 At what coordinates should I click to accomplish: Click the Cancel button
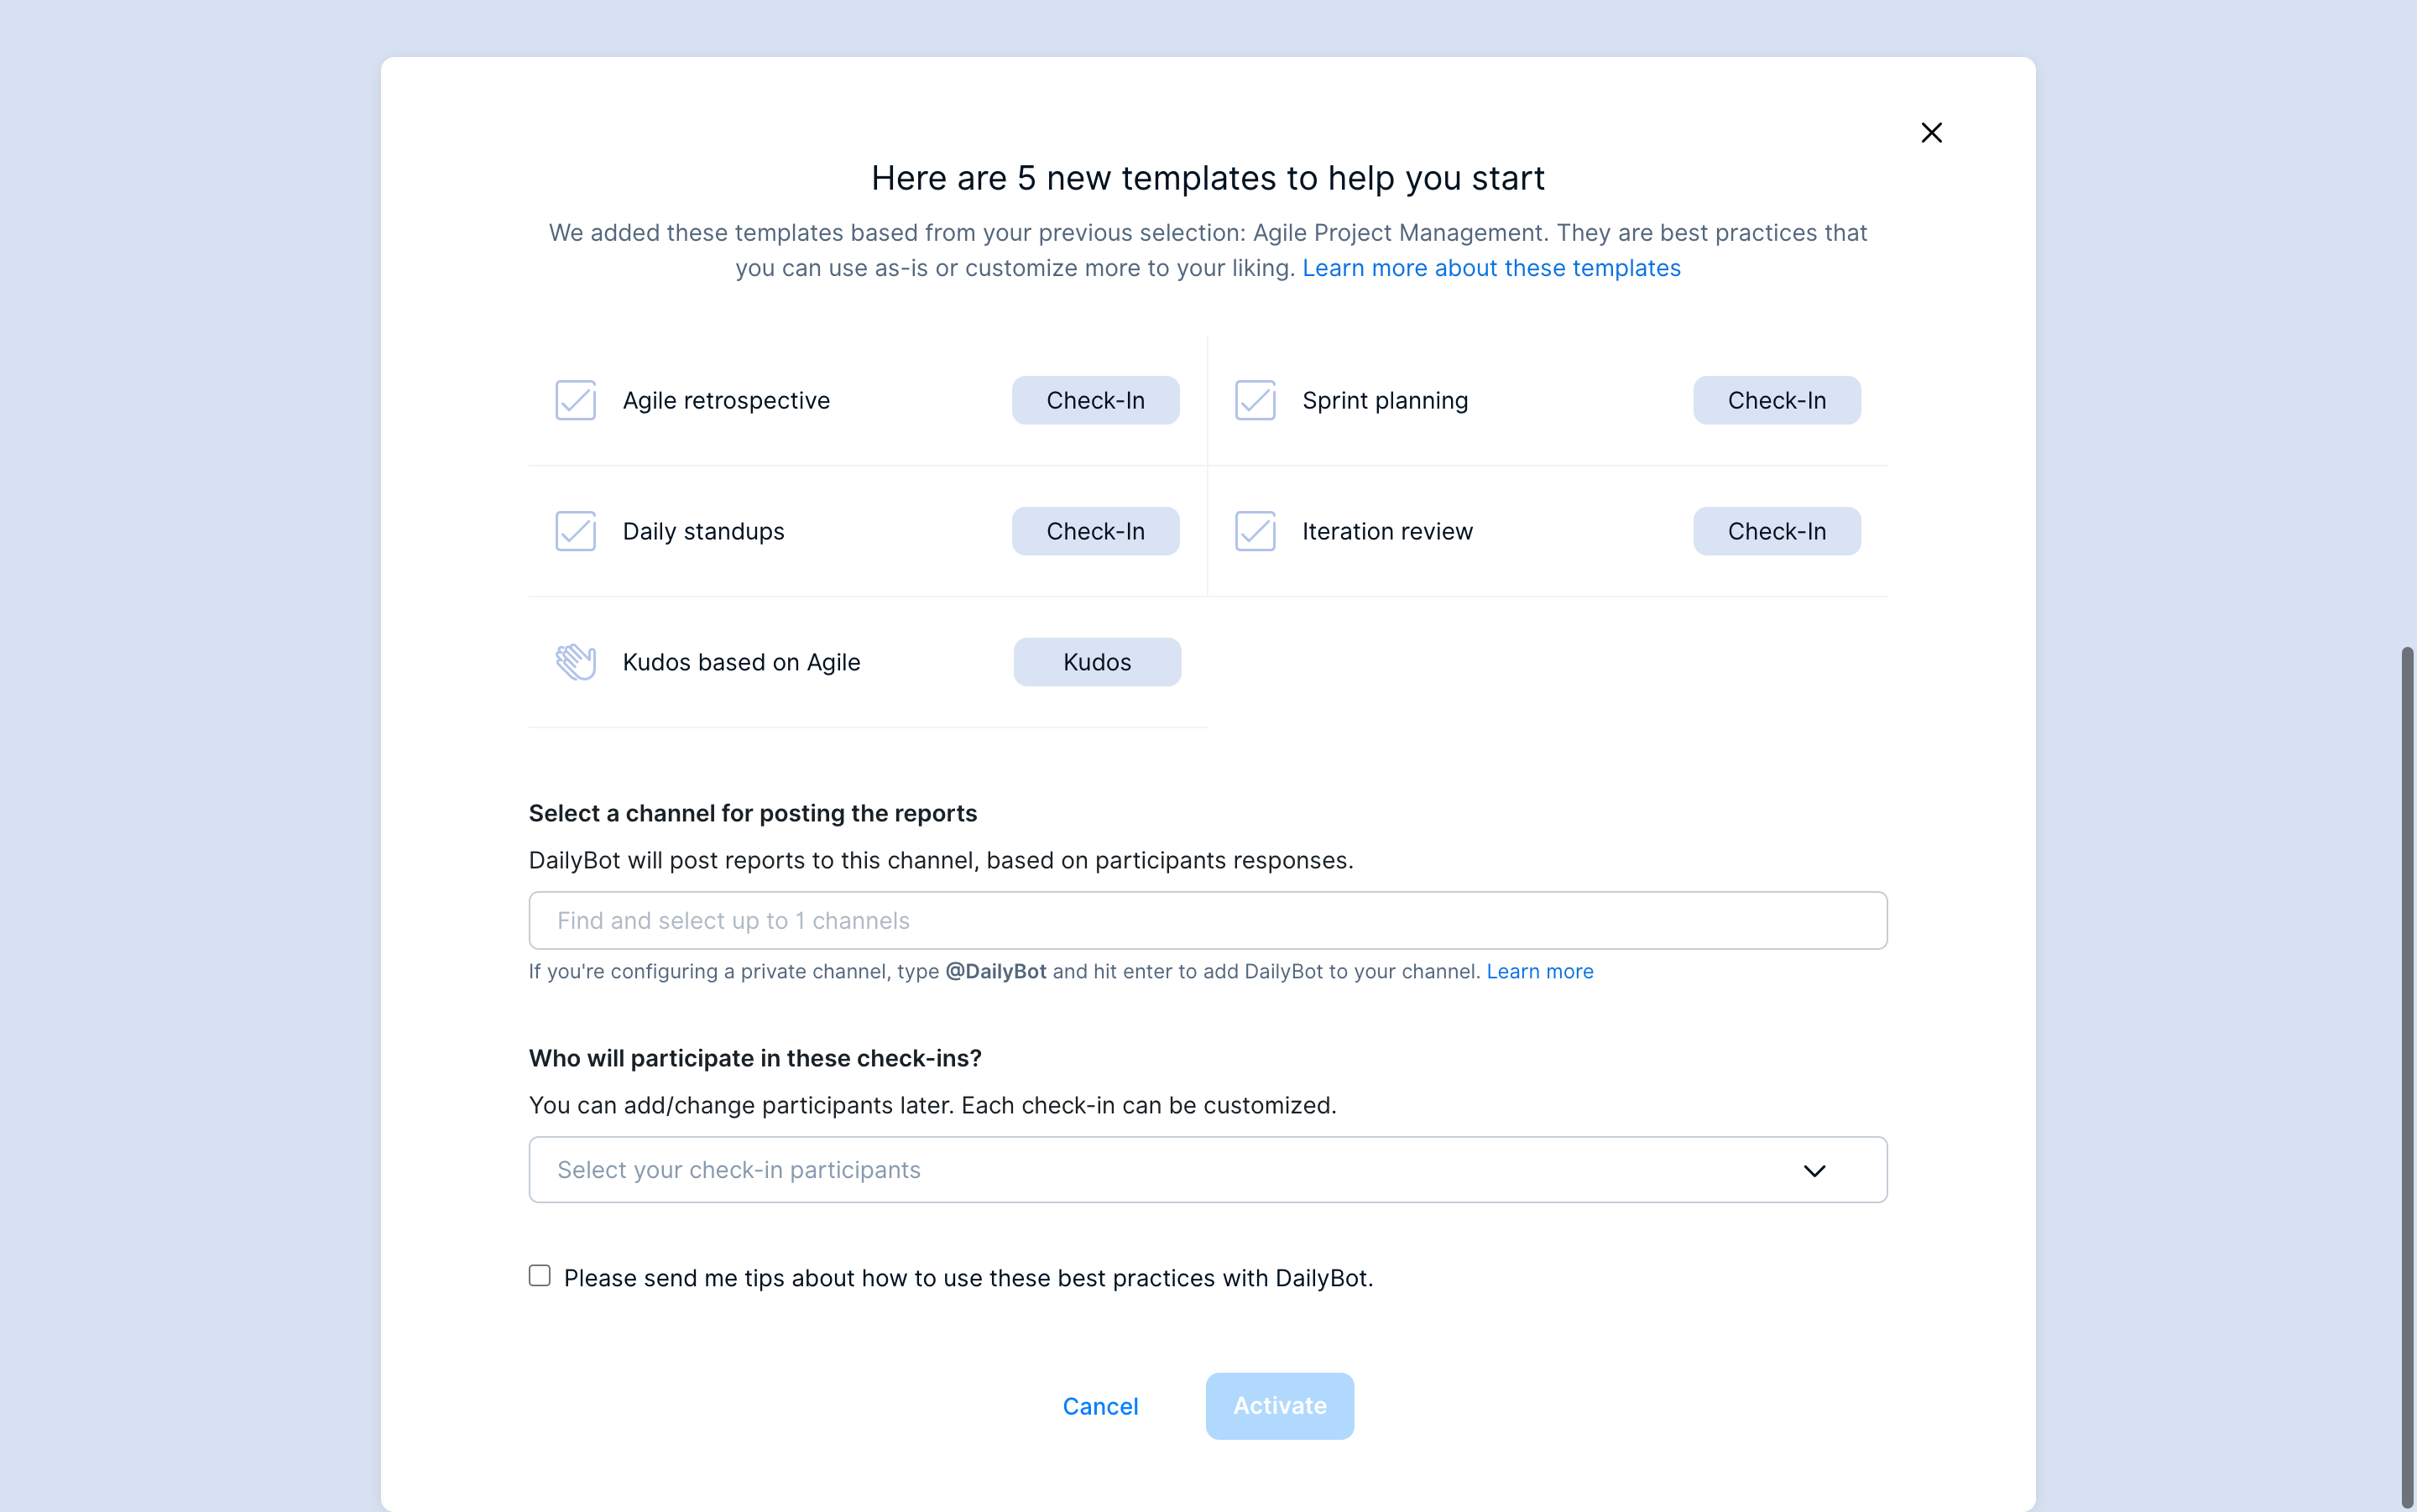tap(1100, 1406)
